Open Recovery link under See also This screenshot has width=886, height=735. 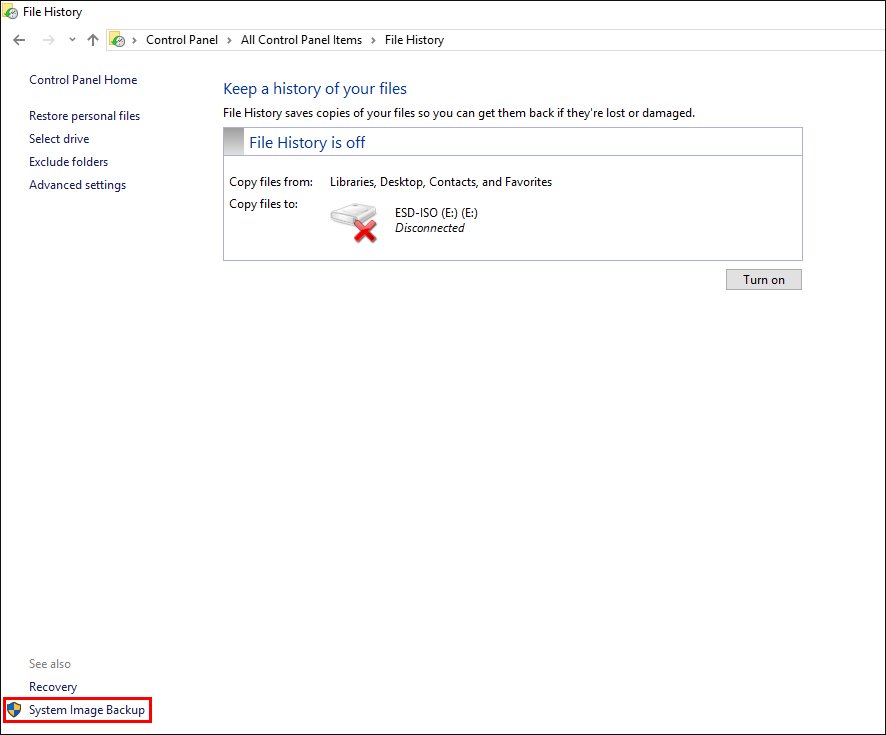point(53,687)
